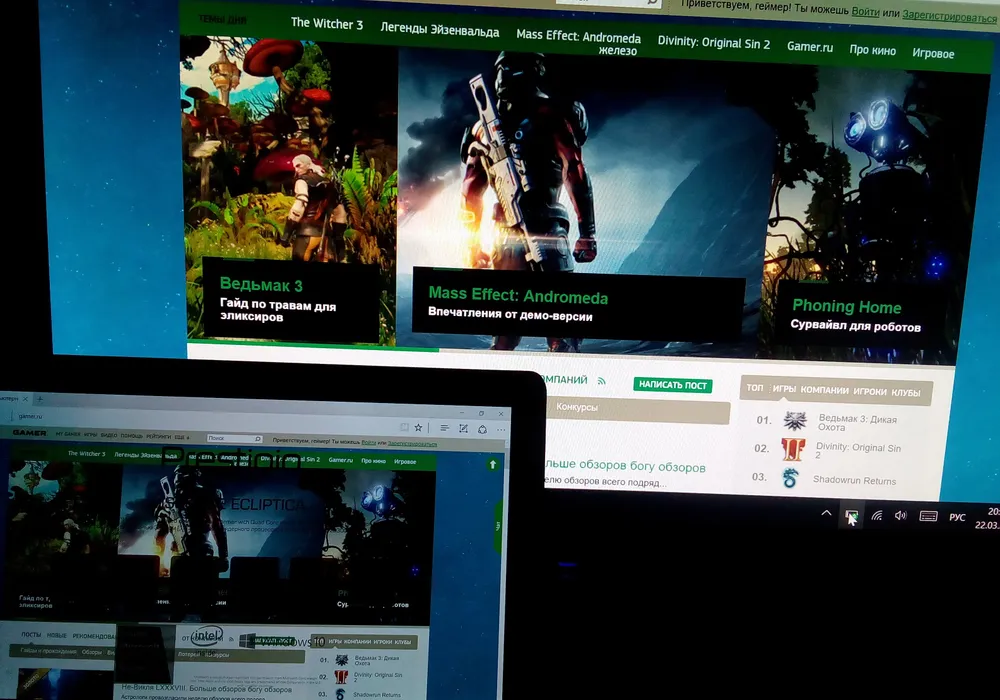Click the GAMER logo on the tablet
The height and width of the screenshot is (700, 1000).
(29, 433)
